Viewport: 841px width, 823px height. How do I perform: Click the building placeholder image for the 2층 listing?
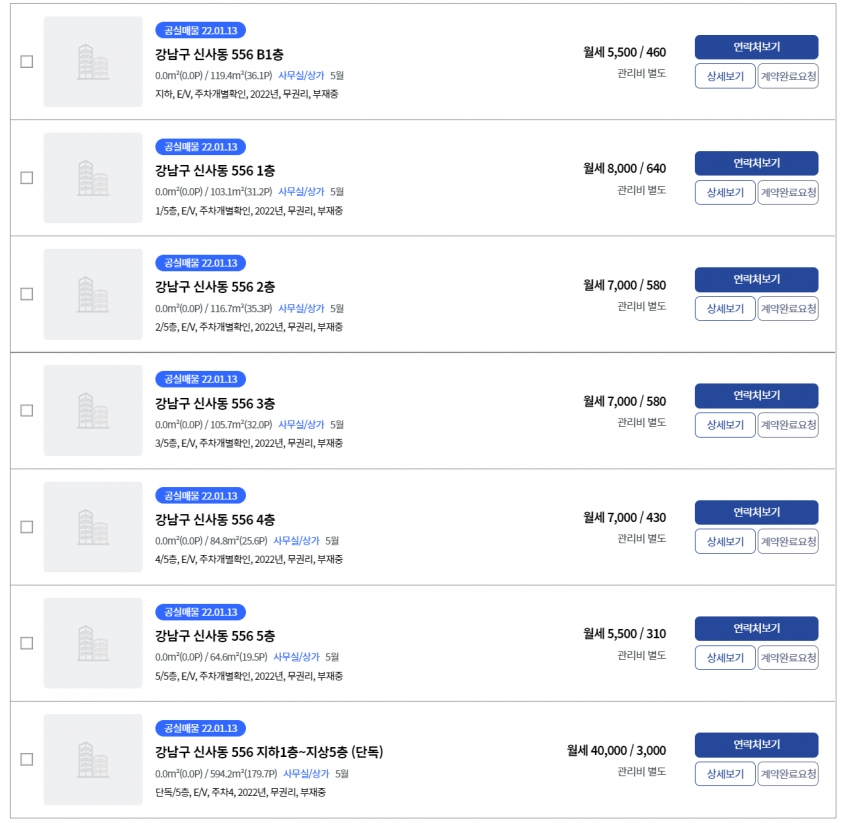(93, 294)
